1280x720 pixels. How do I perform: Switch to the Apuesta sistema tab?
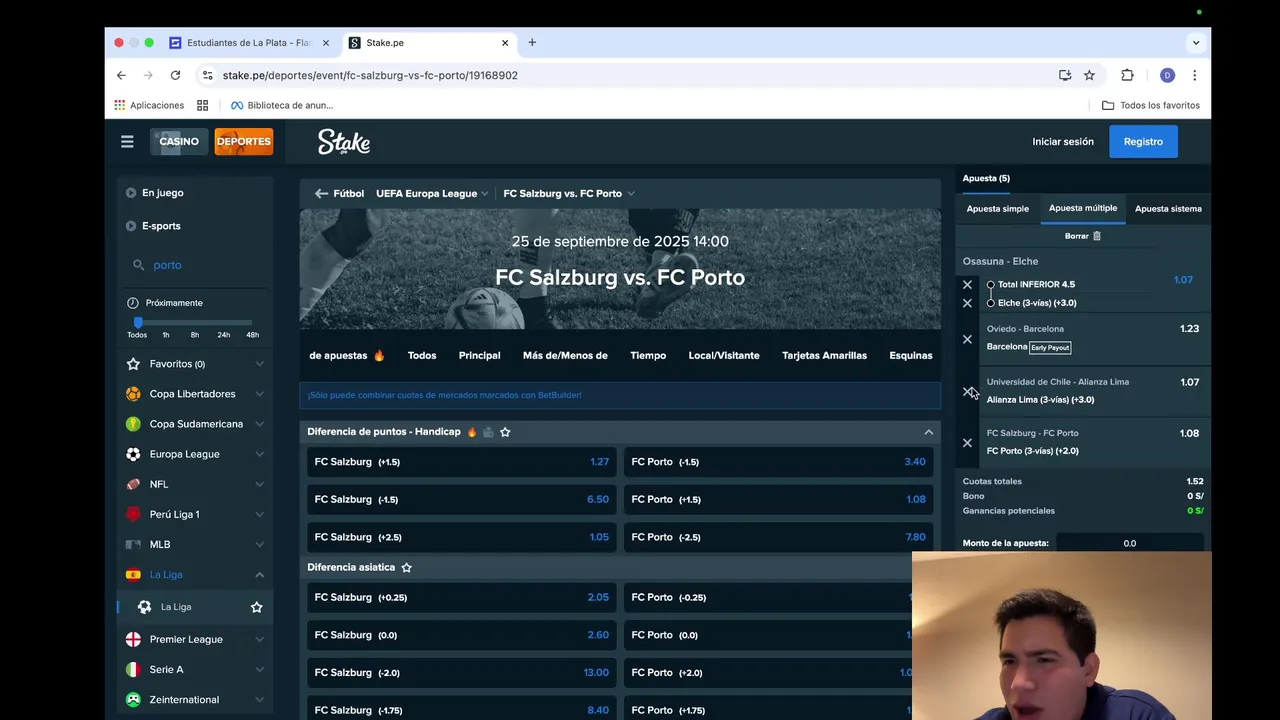(1168, 209)
